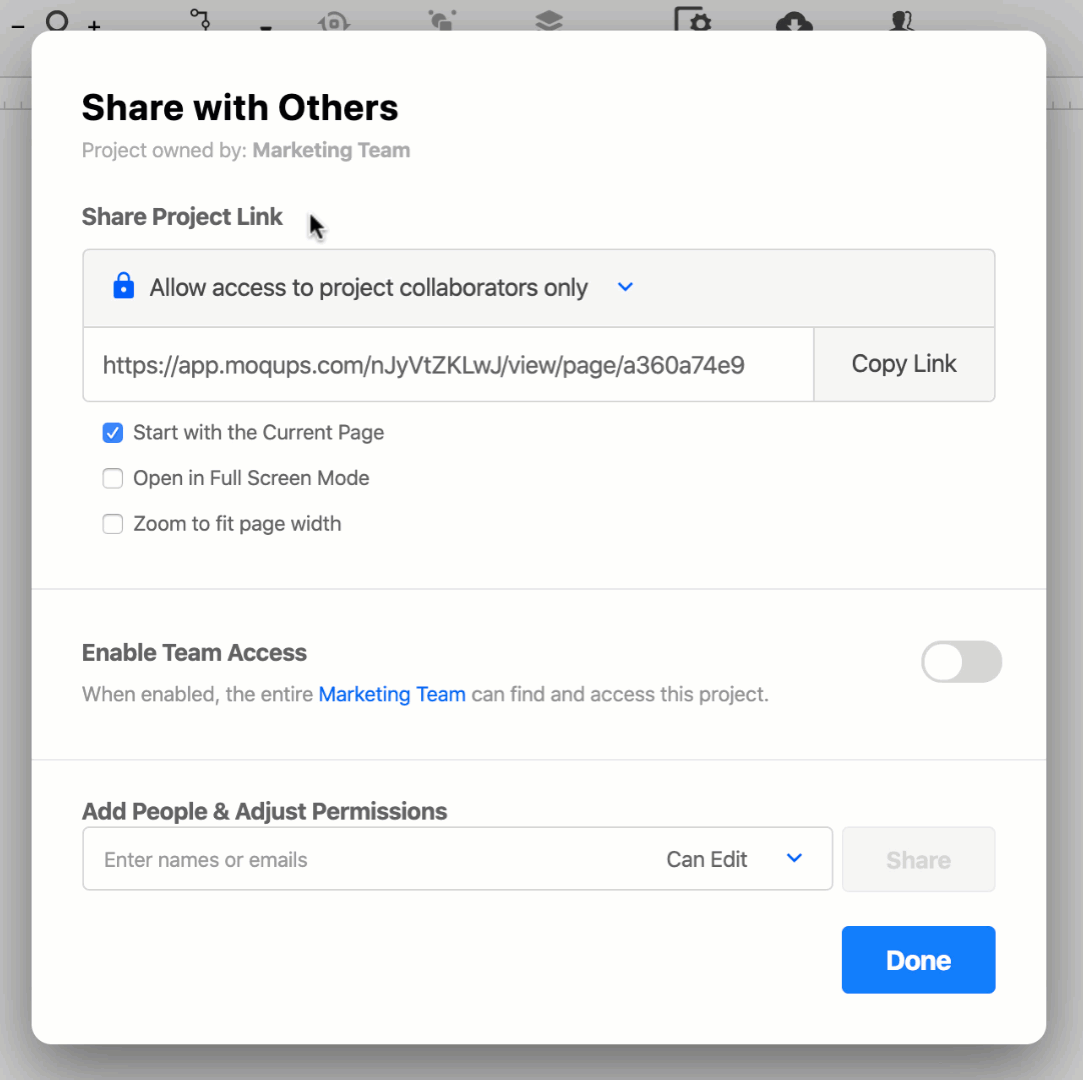
Task: Open the Can Edit permissions dropdown
Action: pos(738,859)
